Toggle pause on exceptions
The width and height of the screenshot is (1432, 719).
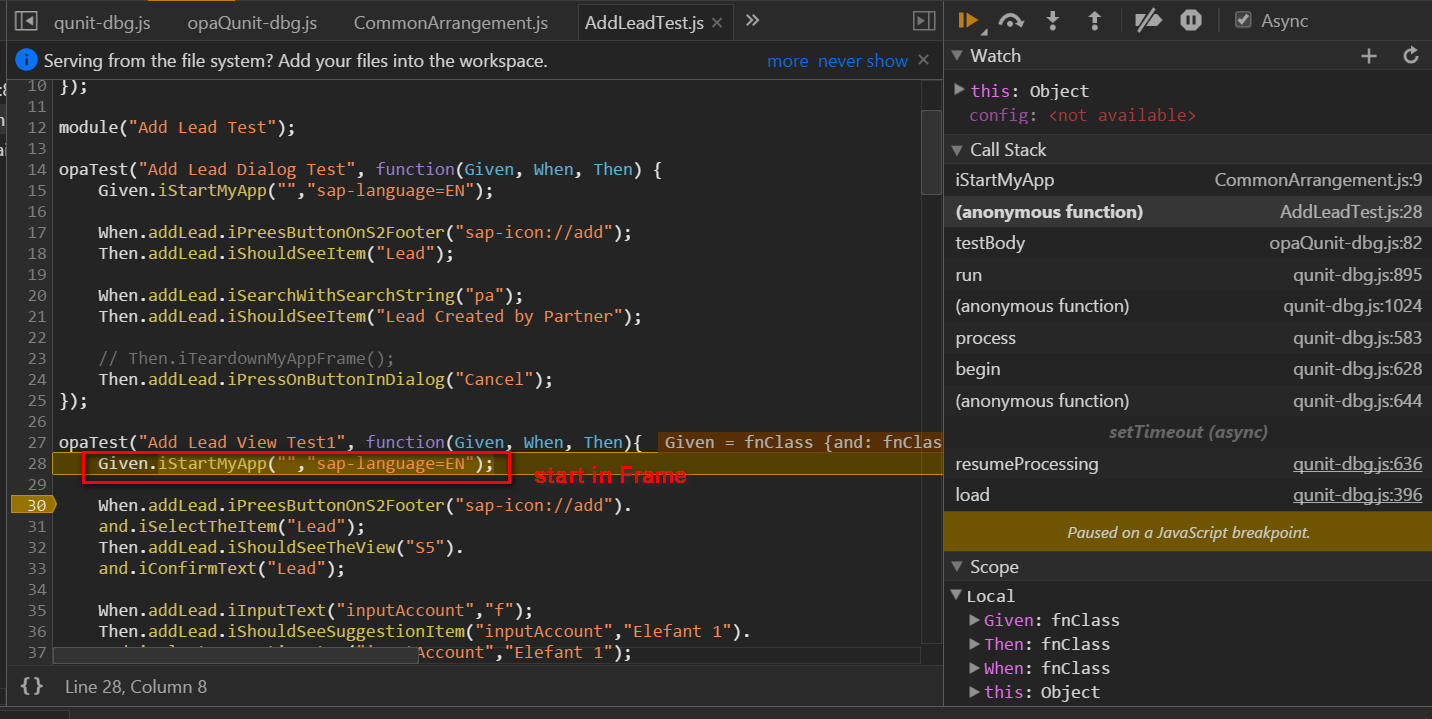1190,21
